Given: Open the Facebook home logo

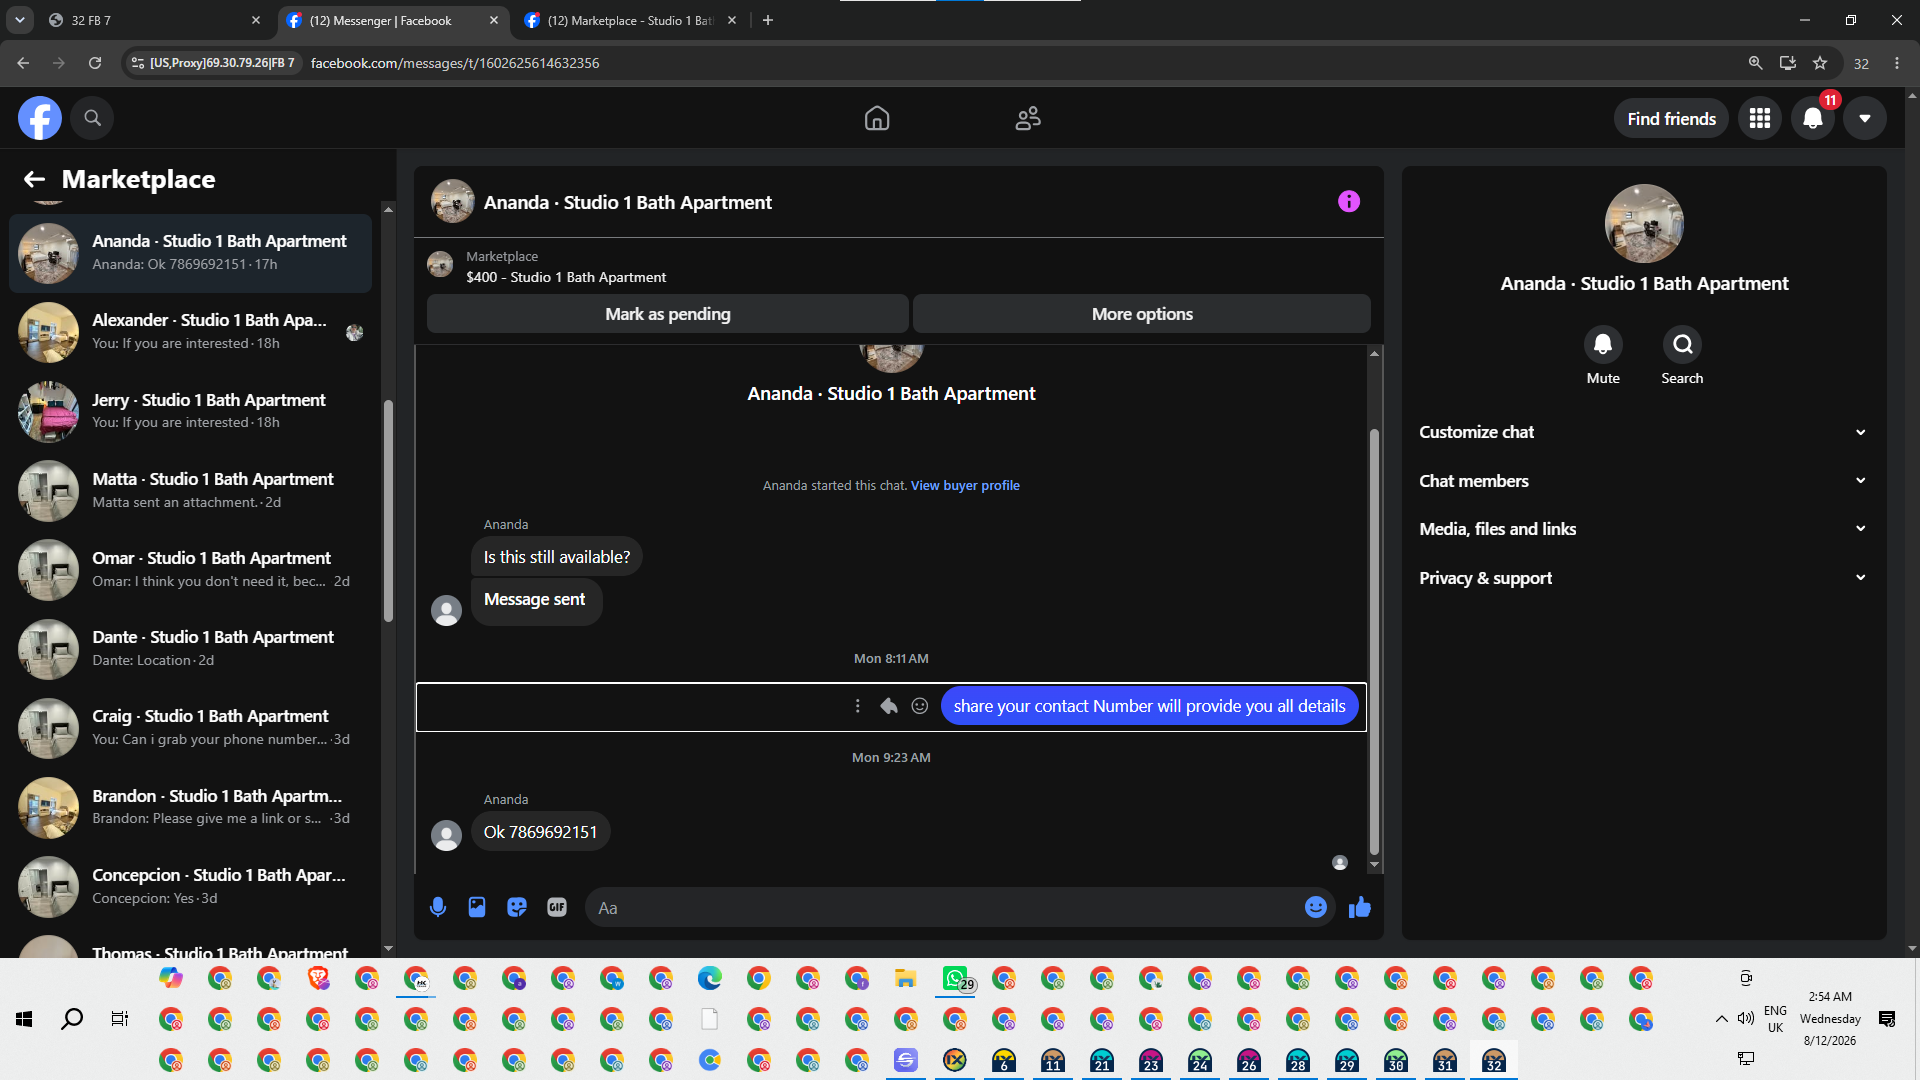Looking at the screenshot, I should (40, 118).
